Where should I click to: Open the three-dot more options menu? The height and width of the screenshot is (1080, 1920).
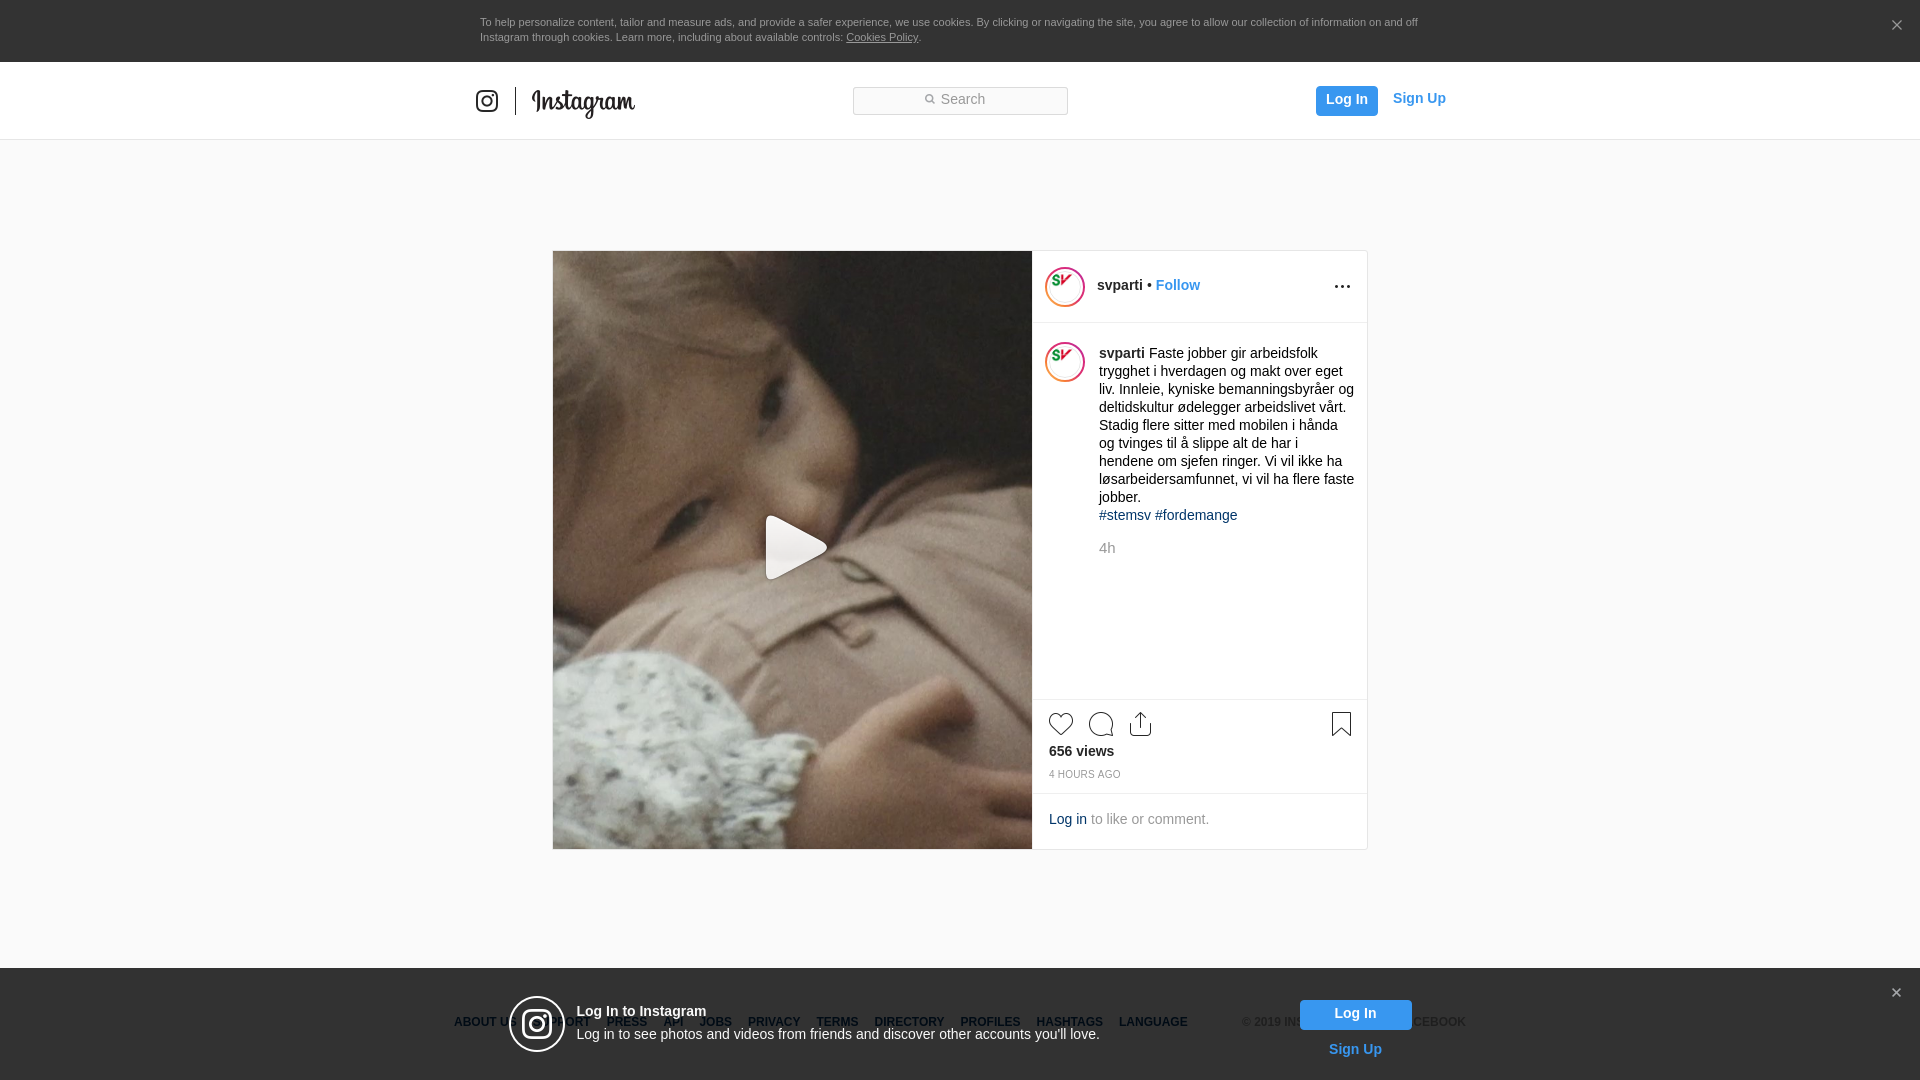pyautogui.click(x=1342, y=287)
